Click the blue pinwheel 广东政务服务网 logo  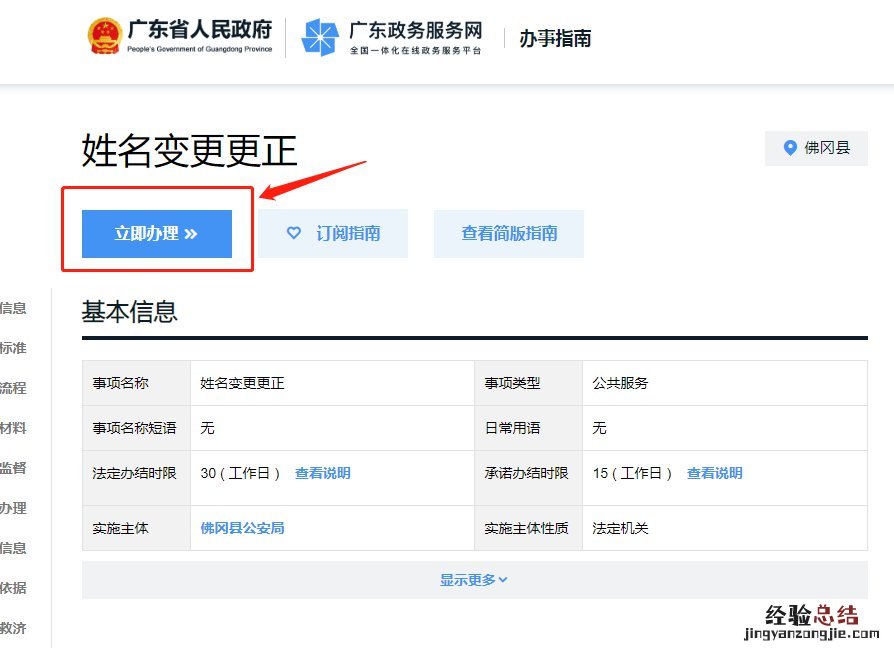tap(320, 37)
